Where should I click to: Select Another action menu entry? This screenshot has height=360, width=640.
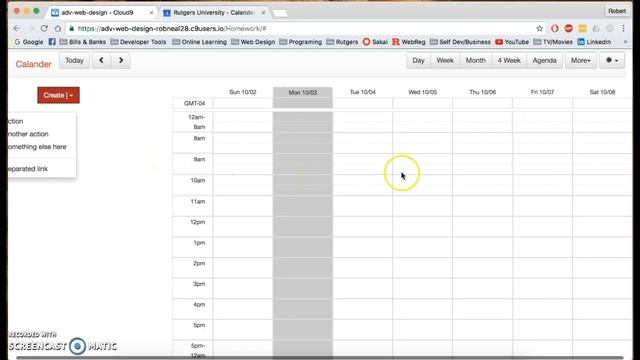coord(28,134)
